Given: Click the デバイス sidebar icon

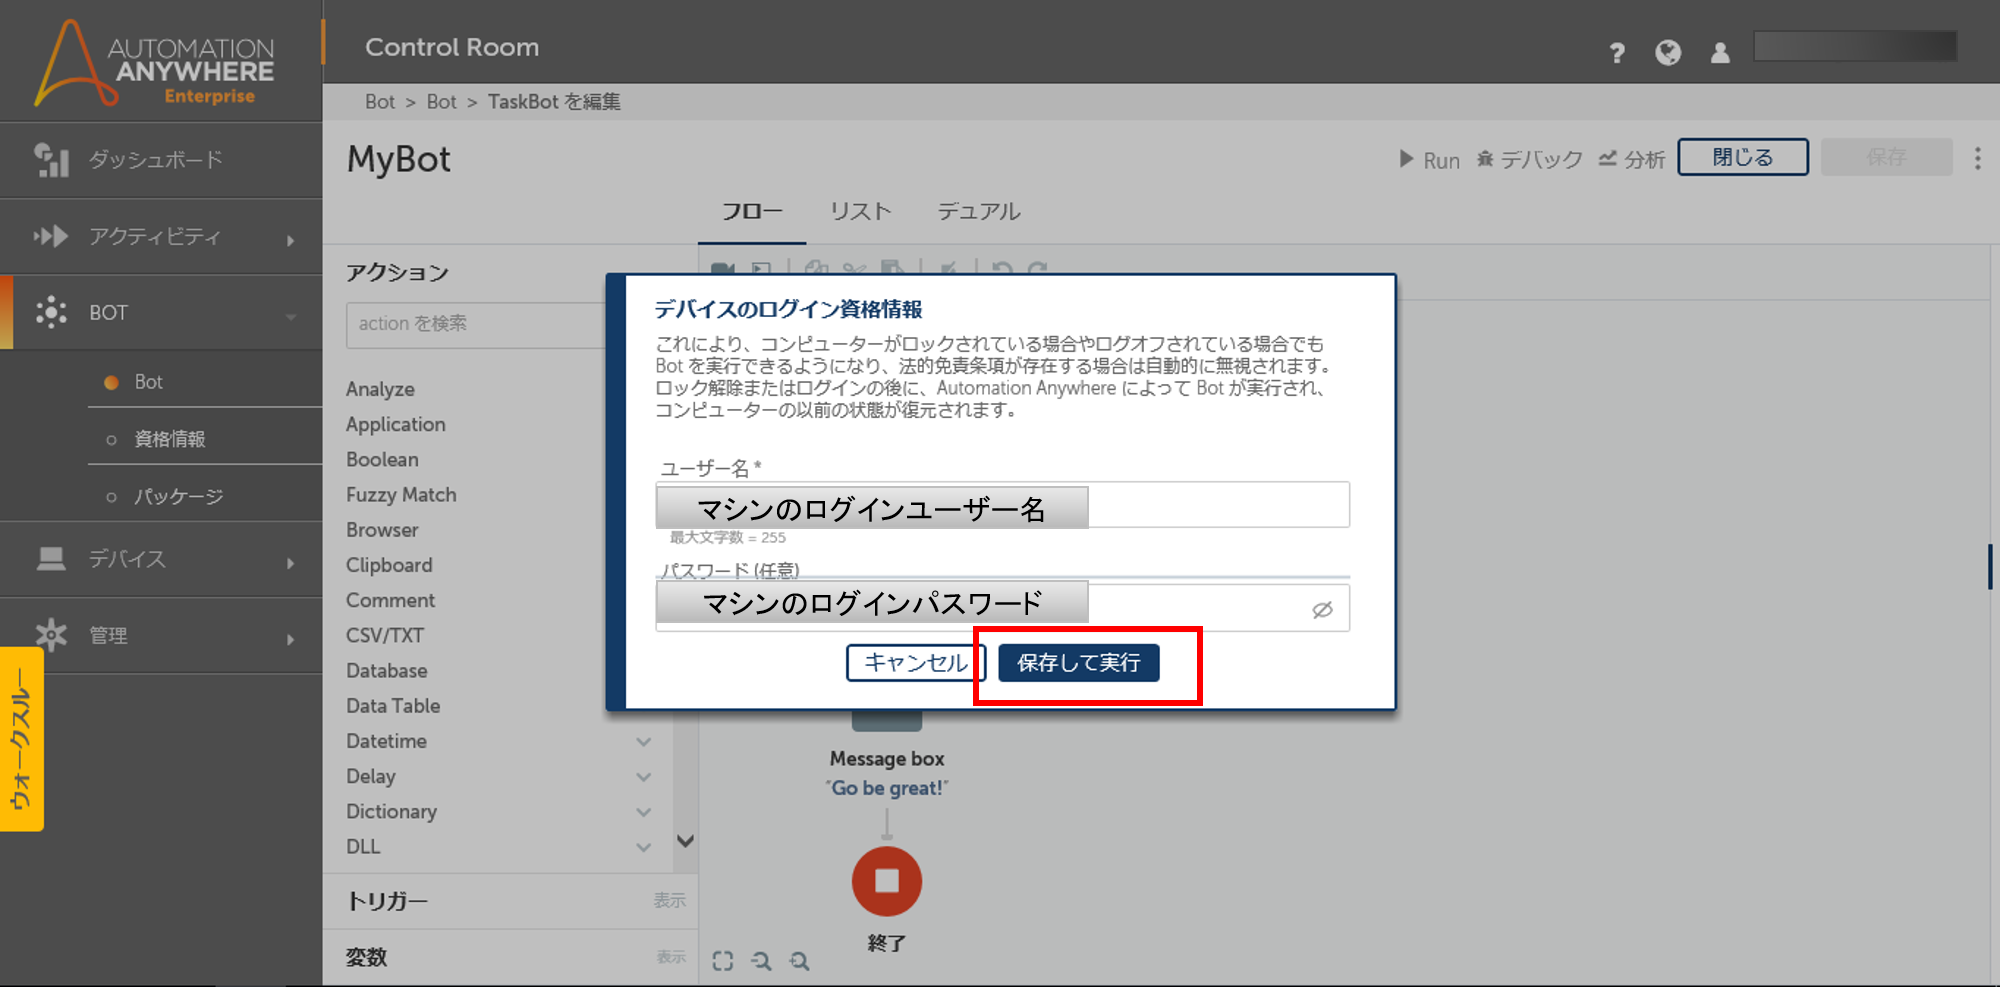Looking at the screenshot, I should 51,558.
